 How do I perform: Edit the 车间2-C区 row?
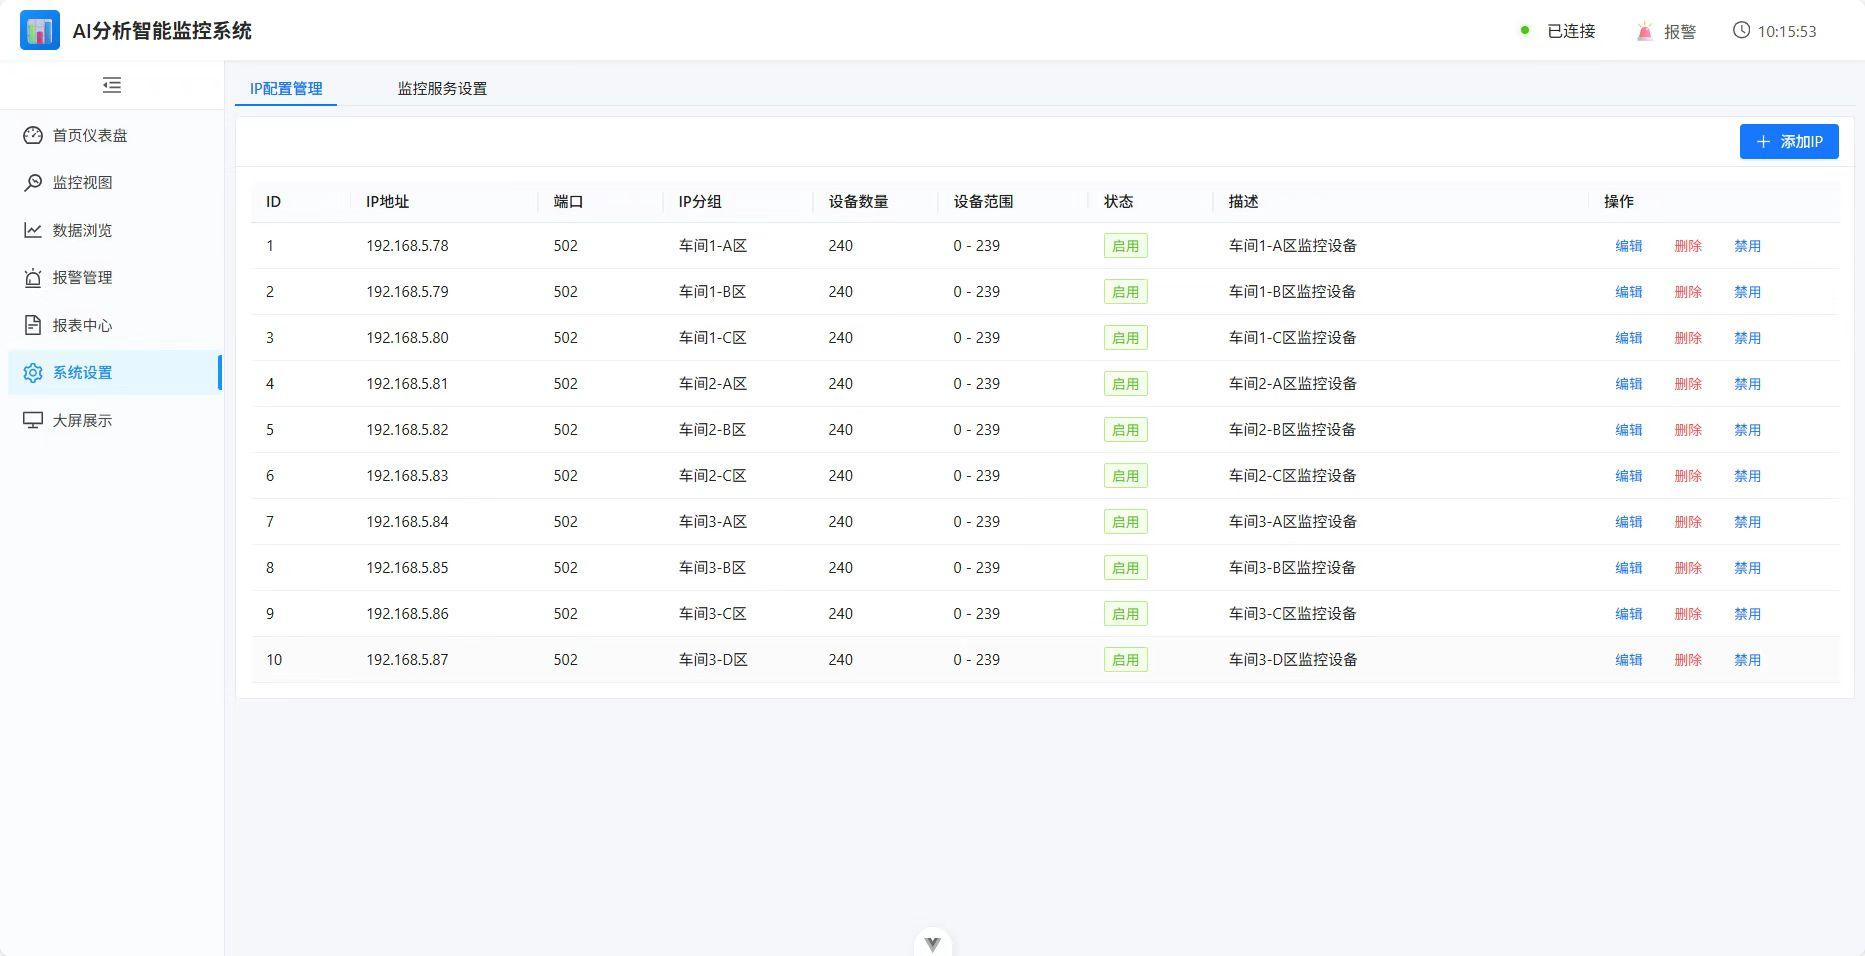1629,476
